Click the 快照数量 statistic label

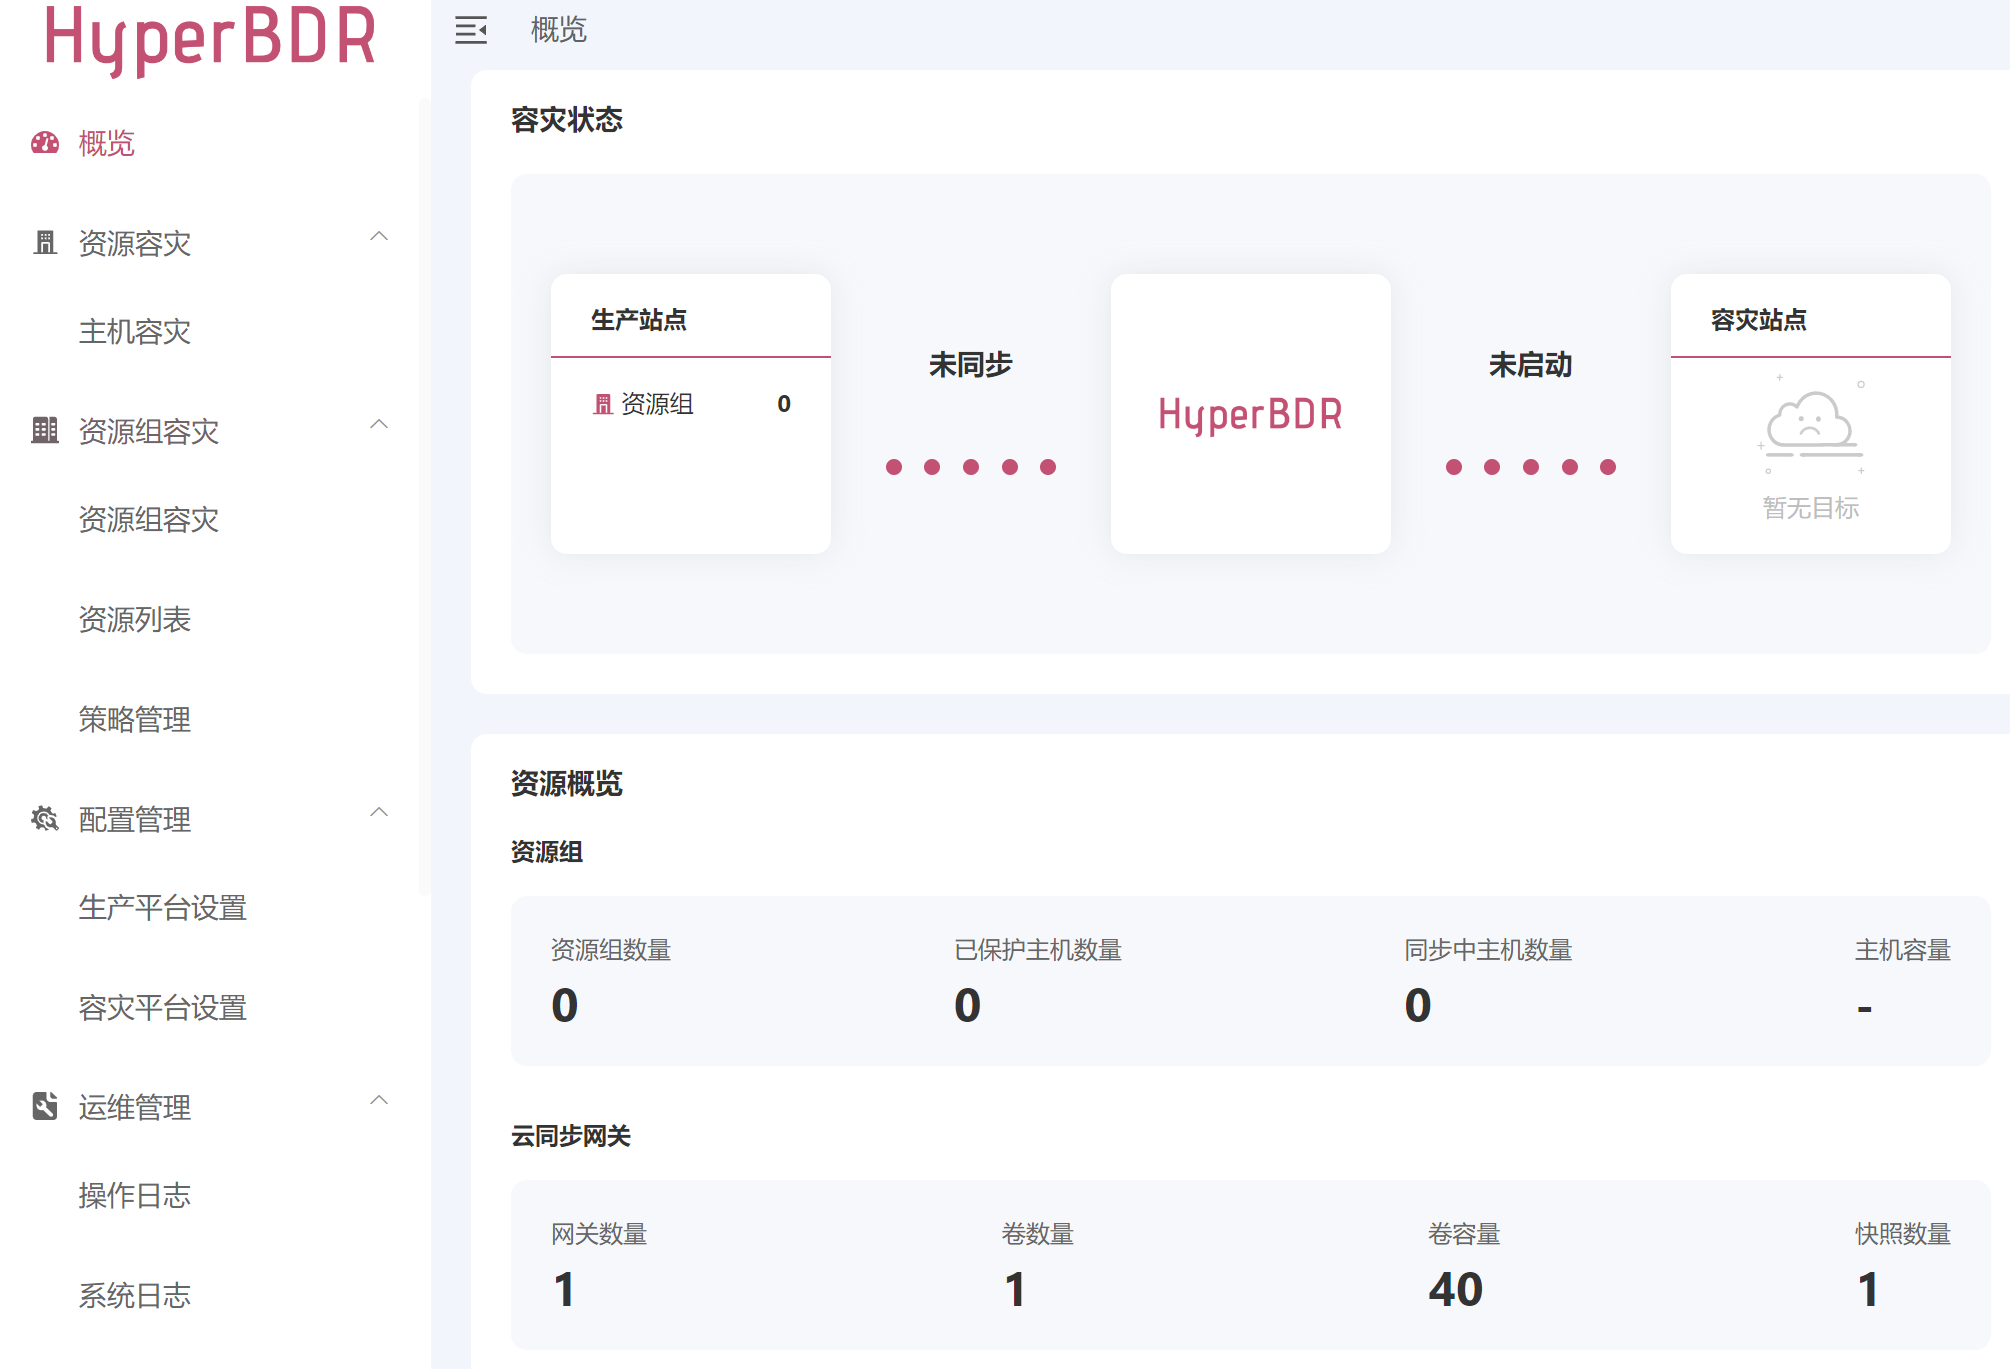click(1903, 1234)
